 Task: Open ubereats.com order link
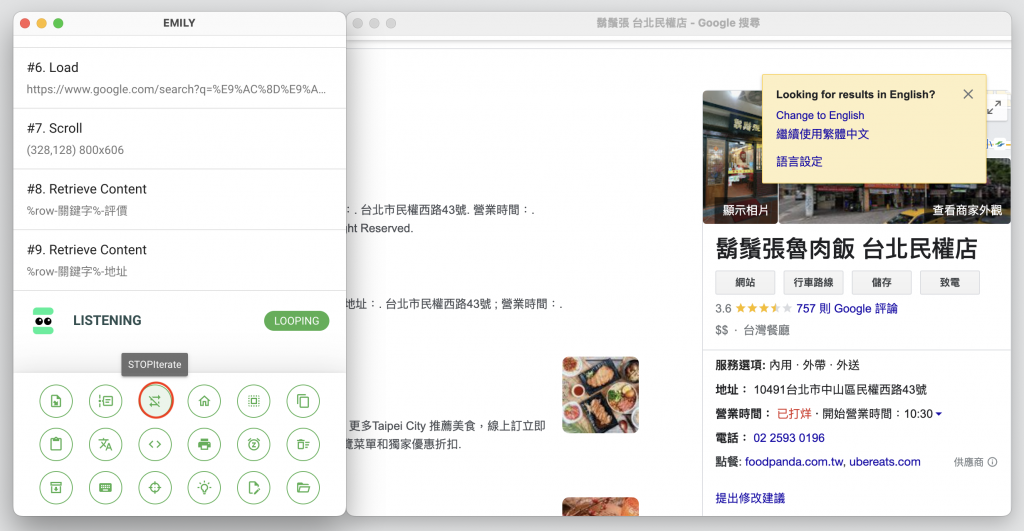click(884, 462)
